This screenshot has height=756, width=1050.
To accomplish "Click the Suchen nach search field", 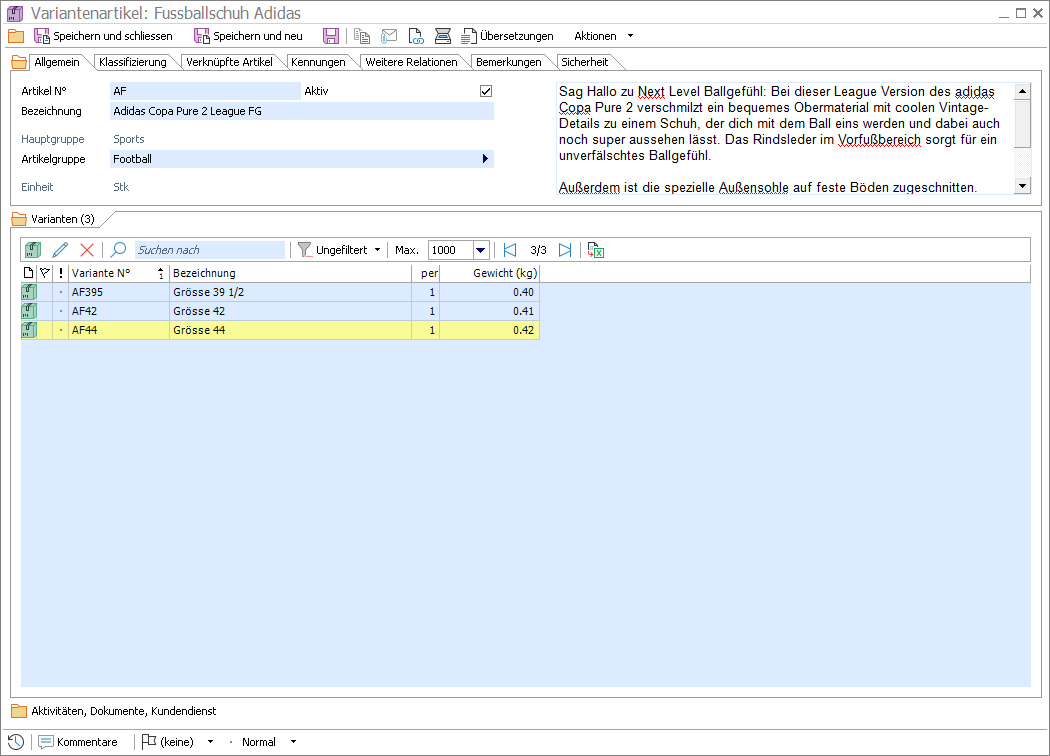I will click(x=208, y=250).
